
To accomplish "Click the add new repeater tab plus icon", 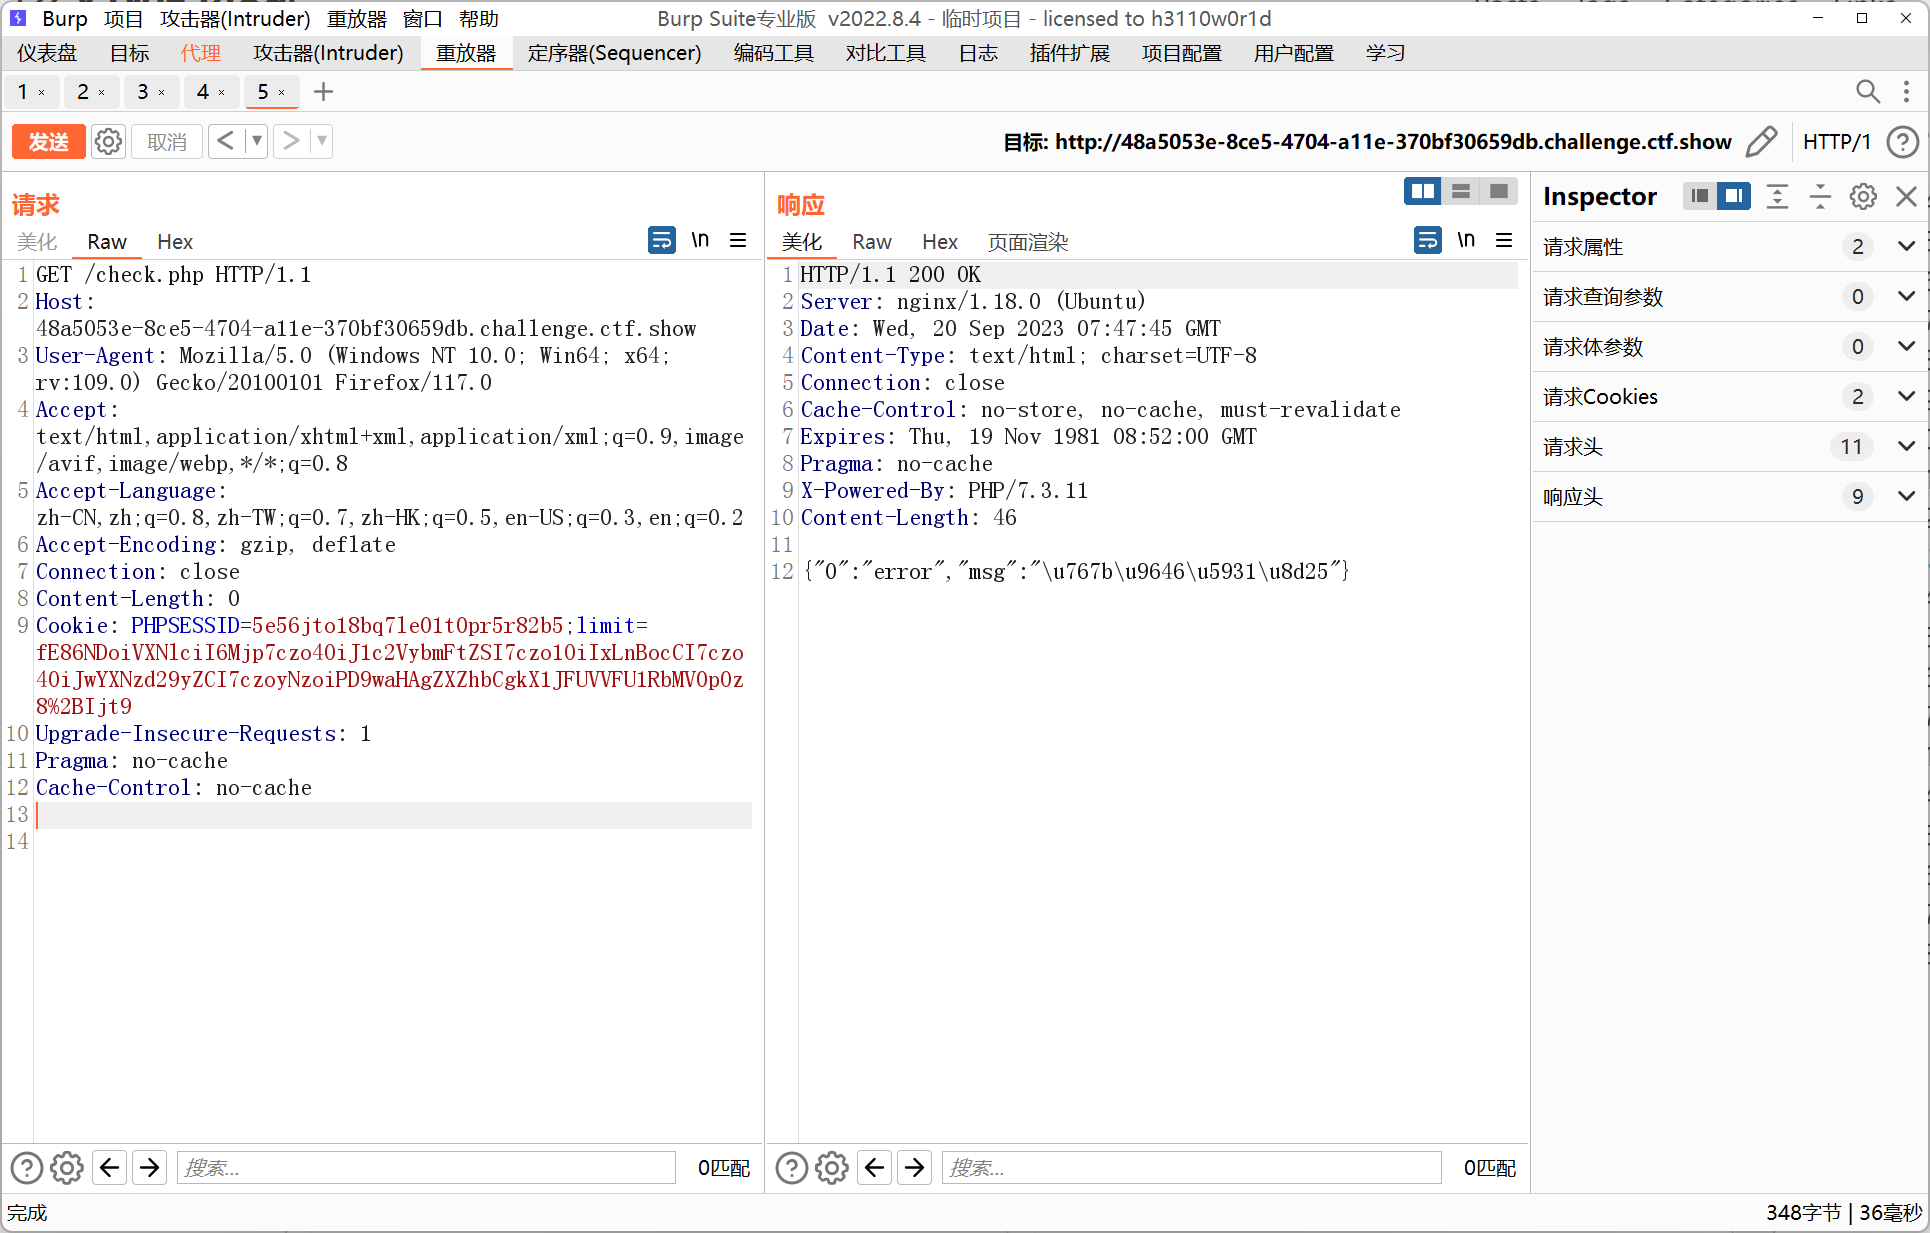I will 323,92.
